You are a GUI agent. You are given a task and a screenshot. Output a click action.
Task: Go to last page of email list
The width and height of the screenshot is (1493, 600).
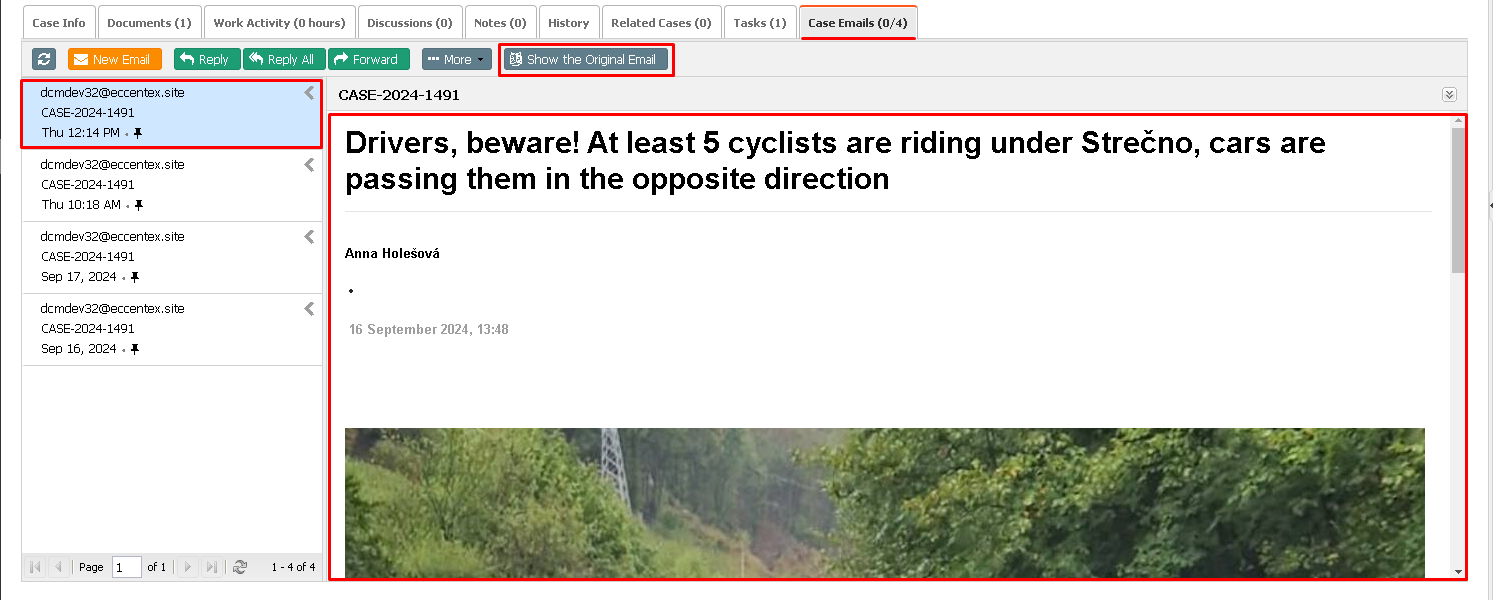[211, 567]
